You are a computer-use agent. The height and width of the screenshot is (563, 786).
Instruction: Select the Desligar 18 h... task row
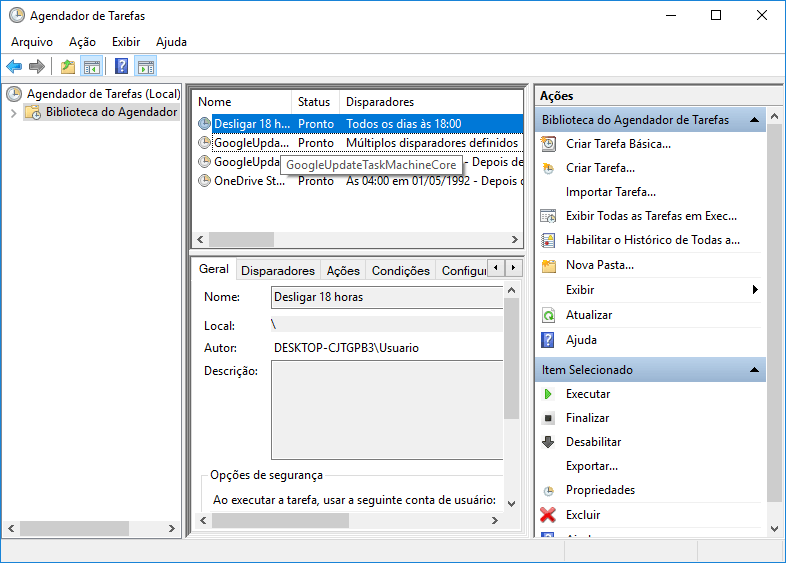point(359,124)
